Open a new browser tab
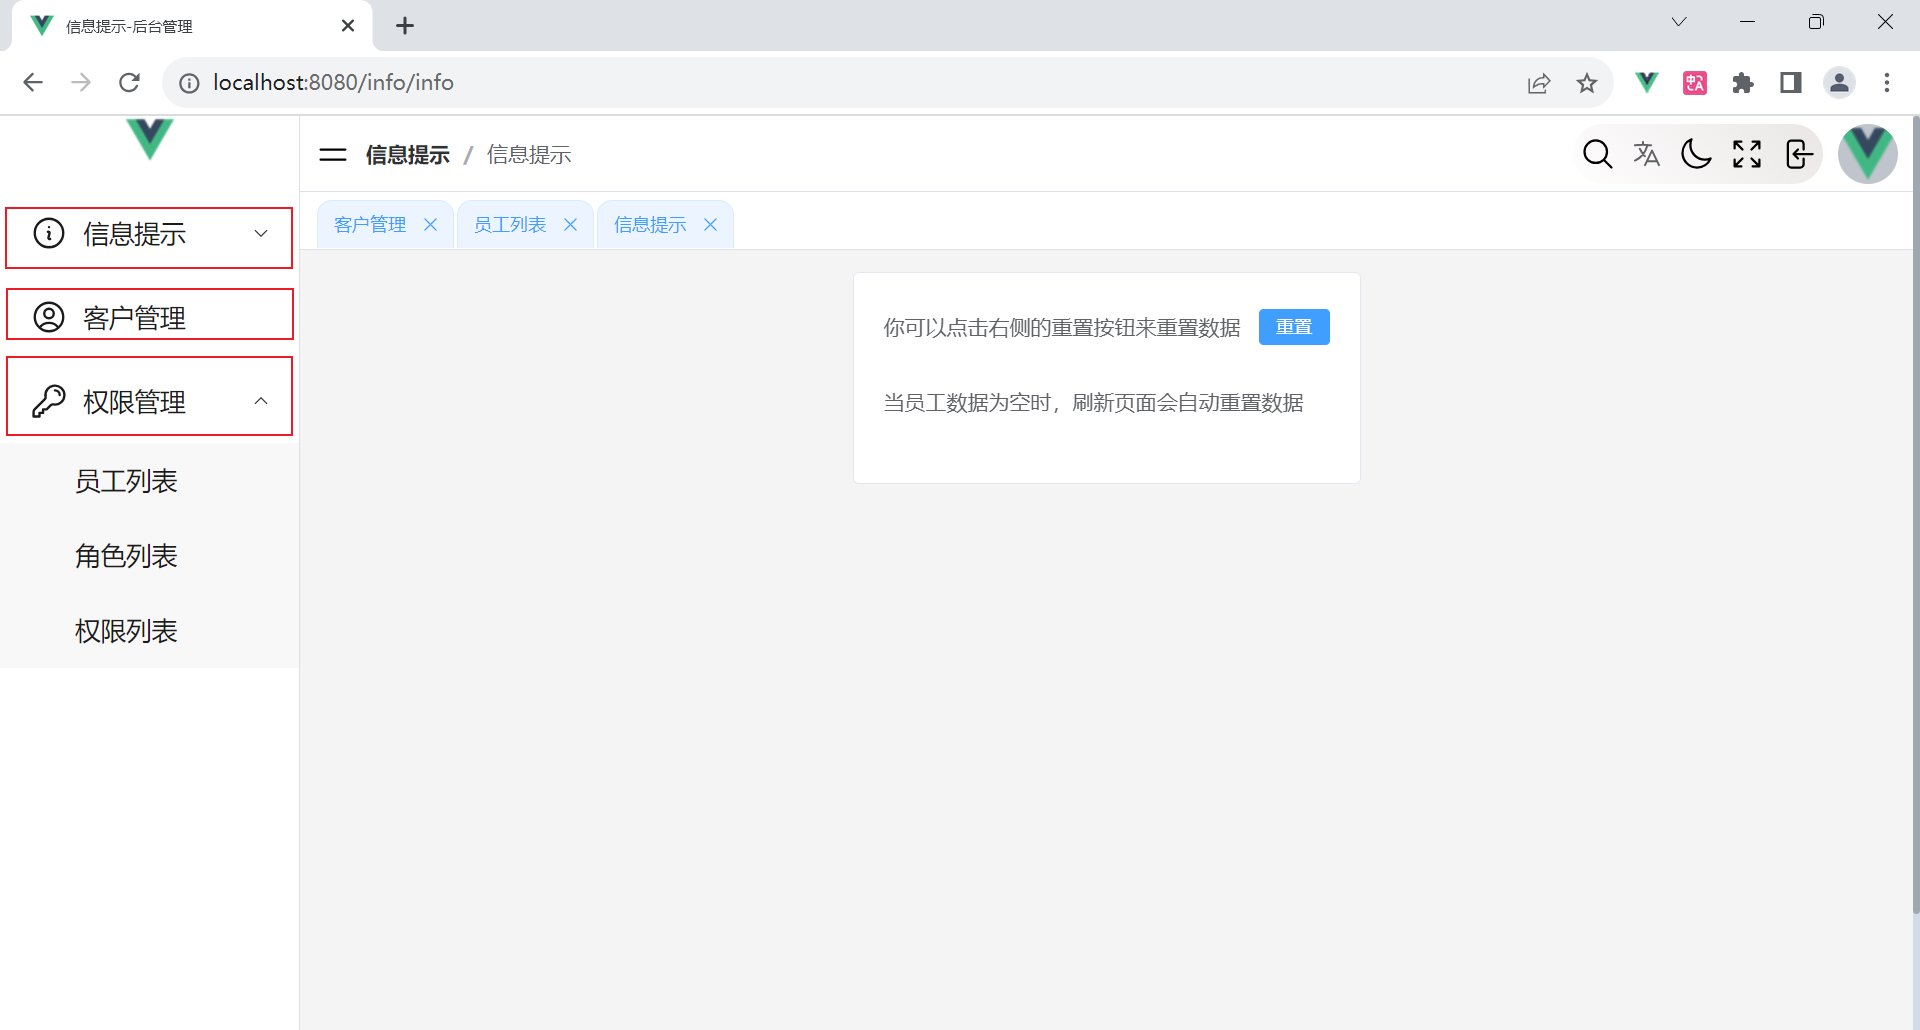The height and width of the screenshot is (1030, 1920). [x=405, y=26]
